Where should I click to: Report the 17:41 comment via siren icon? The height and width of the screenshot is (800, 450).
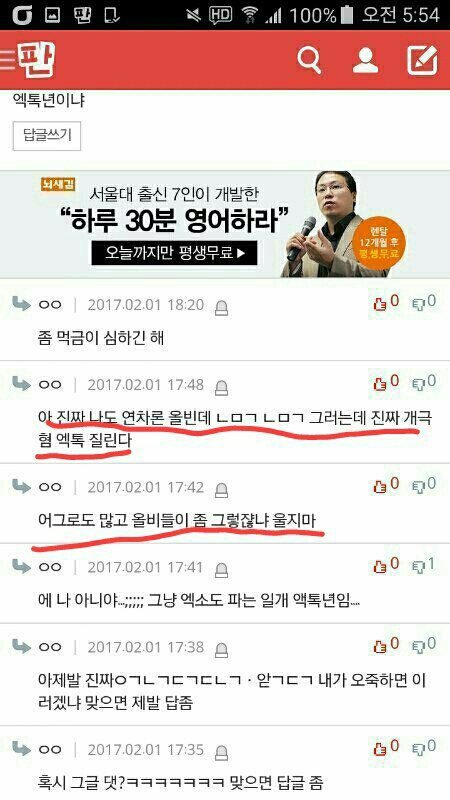(221, 569)
